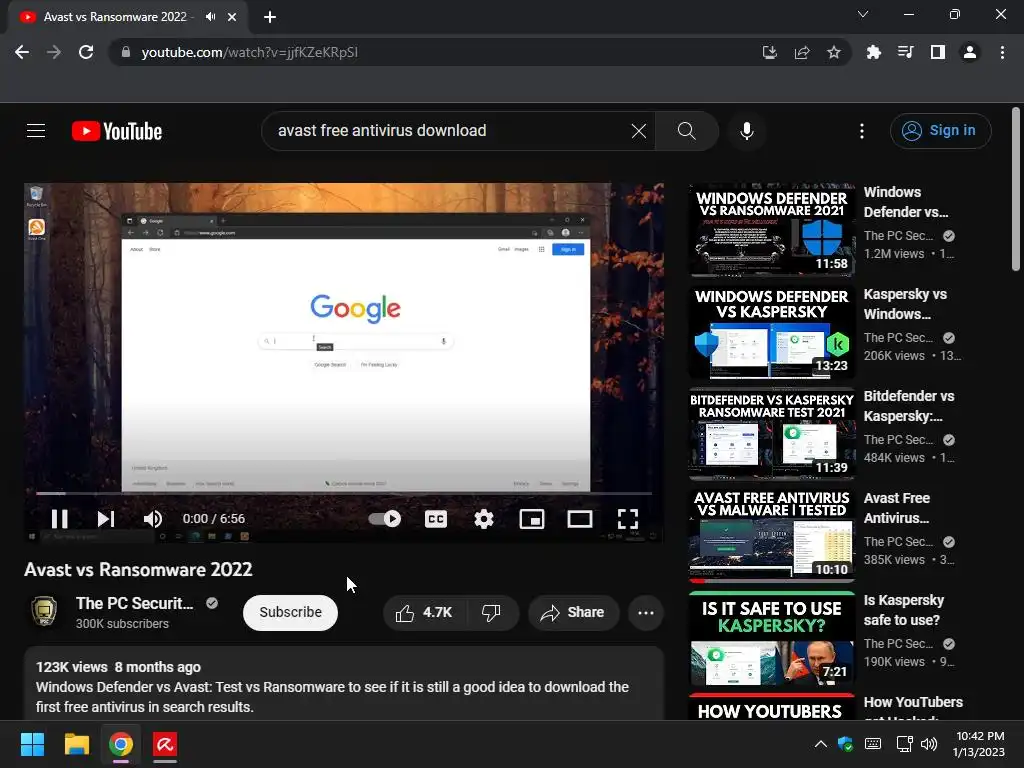
Task: Show hidden system tray icons
Action: [x=821, y=744]
